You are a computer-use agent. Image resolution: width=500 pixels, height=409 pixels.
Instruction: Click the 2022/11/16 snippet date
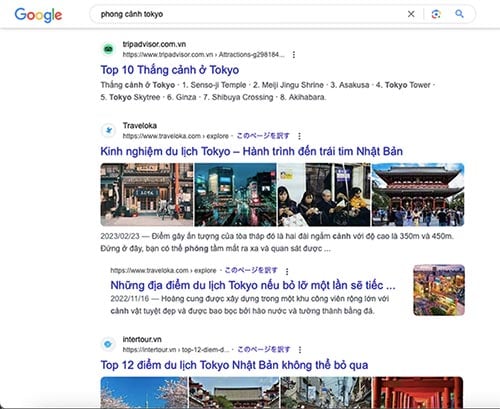[129, 299]
